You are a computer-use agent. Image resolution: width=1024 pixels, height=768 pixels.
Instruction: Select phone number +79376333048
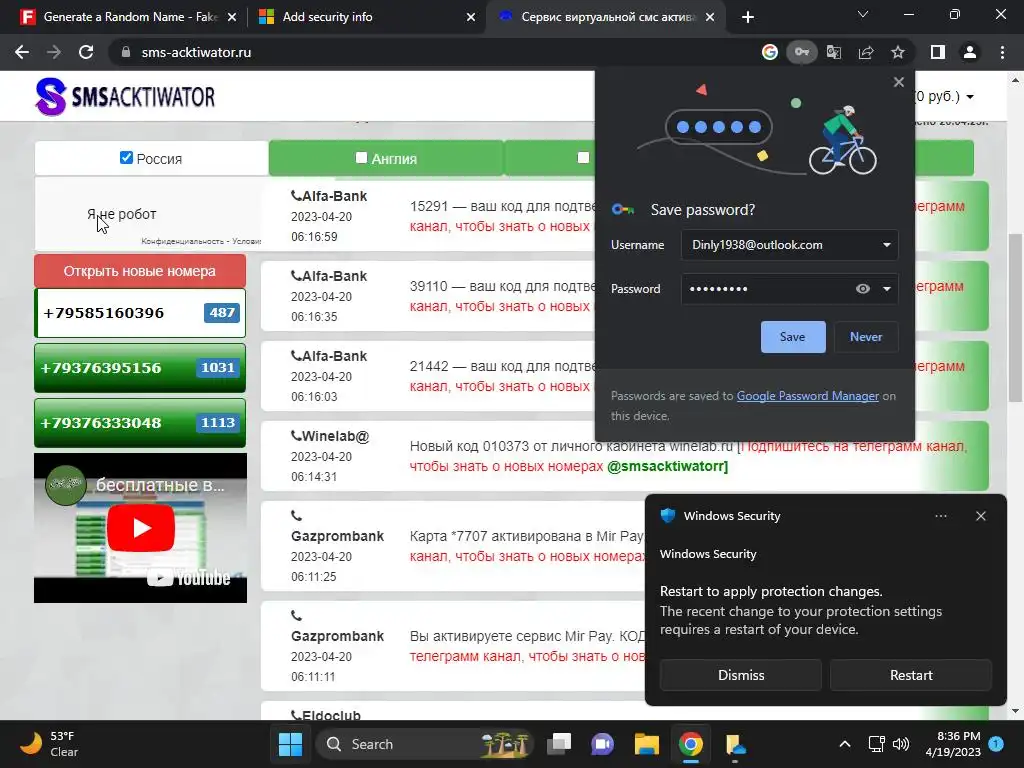point(140,423)
